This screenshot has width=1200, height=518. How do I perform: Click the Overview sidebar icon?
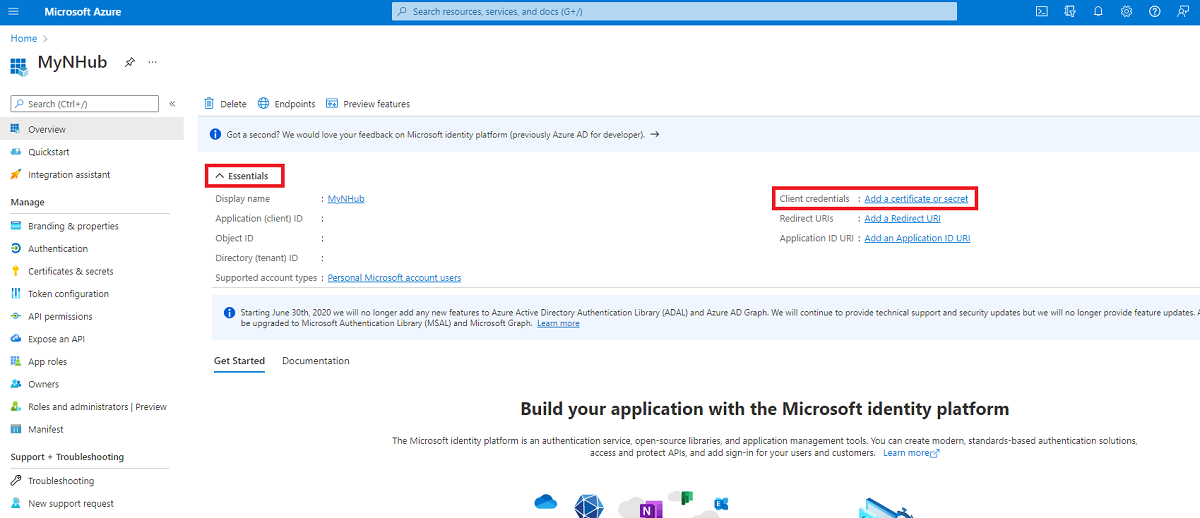click(x=16, y=129)
